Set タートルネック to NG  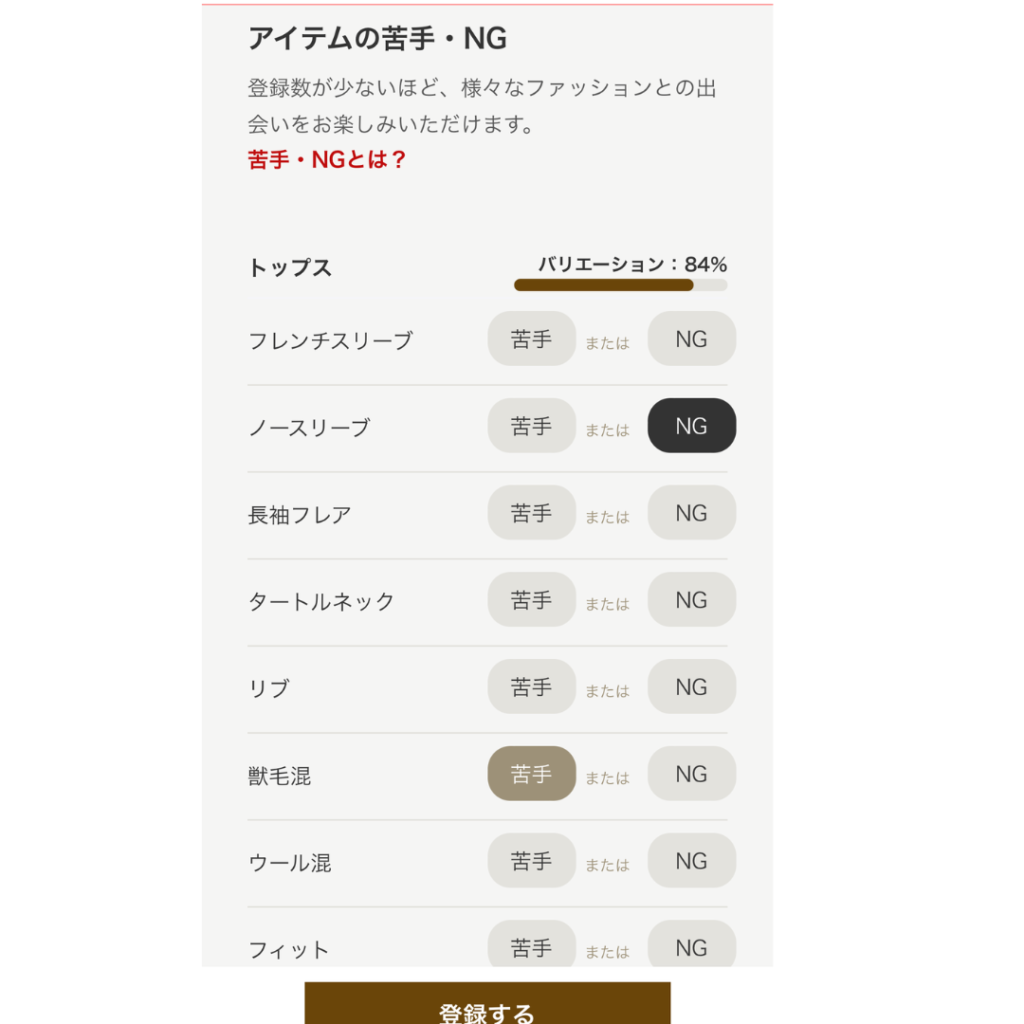pyautogui.click(x=691, y=600)
